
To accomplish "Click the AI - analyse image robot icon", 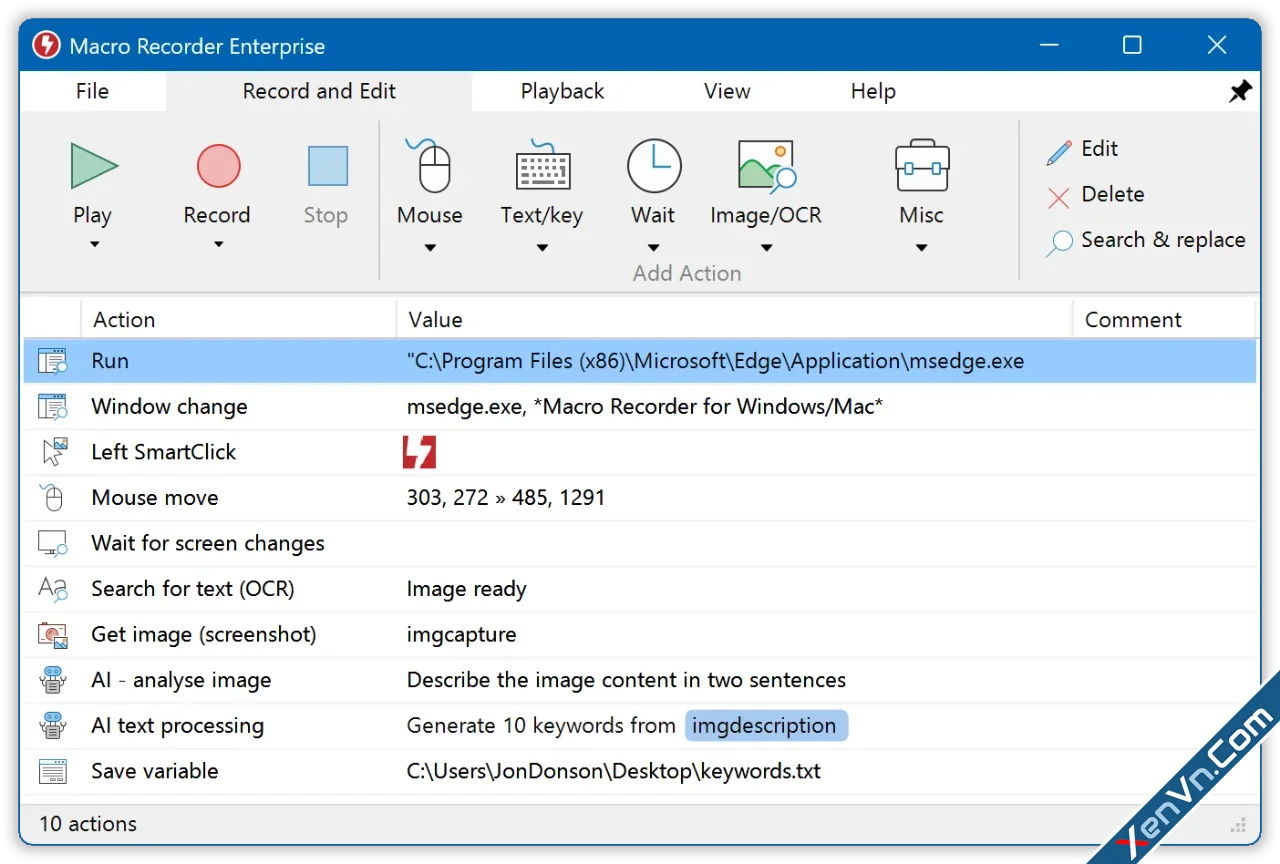I will tap(52, 681).
